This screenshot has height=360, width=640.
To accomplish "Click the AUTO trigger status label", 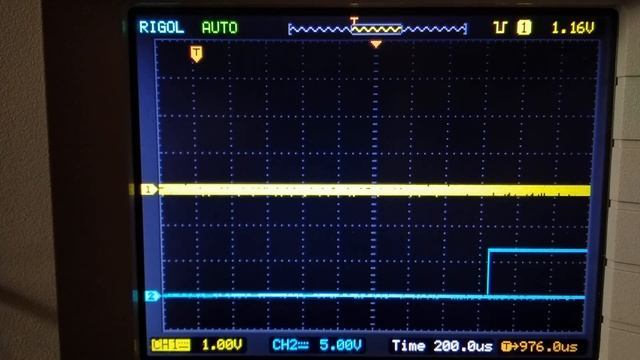I will [220, 28].
